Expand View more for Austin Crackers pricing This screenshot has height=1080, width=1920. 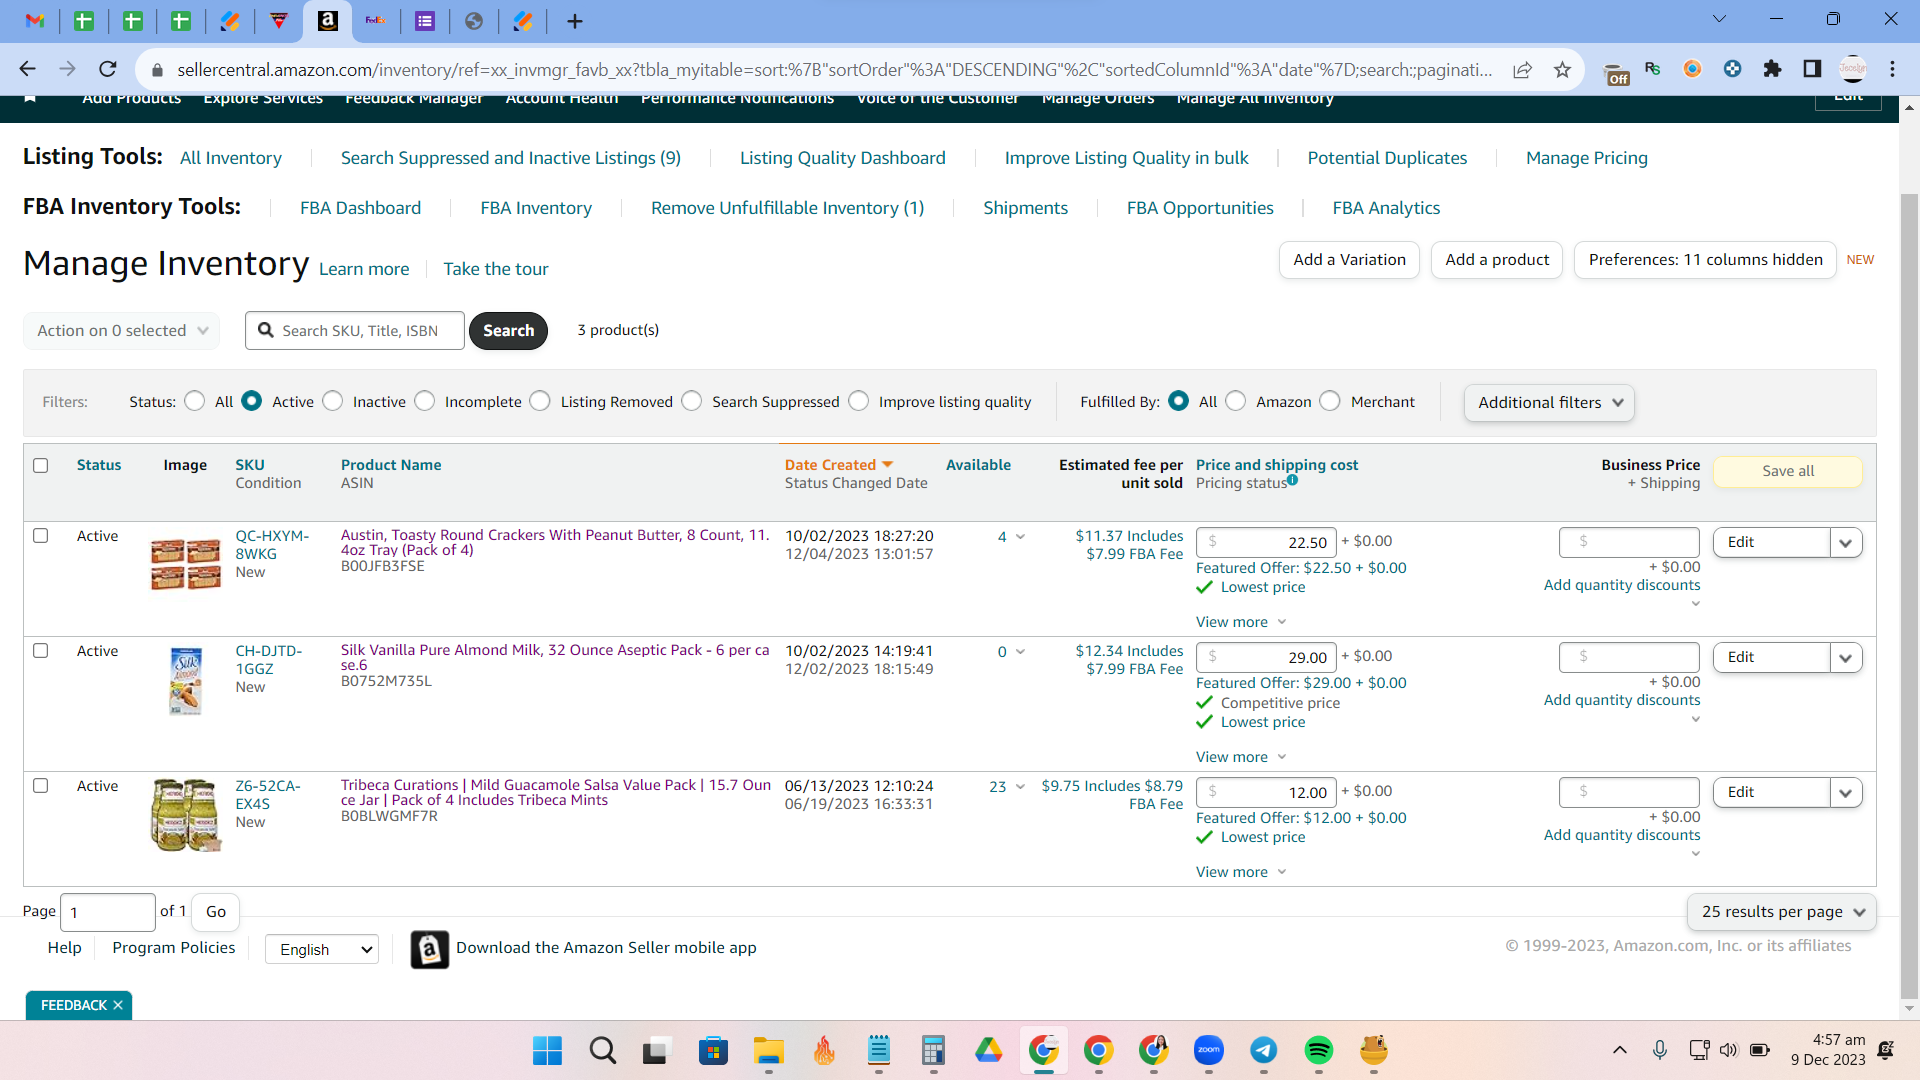(1241, 622)
